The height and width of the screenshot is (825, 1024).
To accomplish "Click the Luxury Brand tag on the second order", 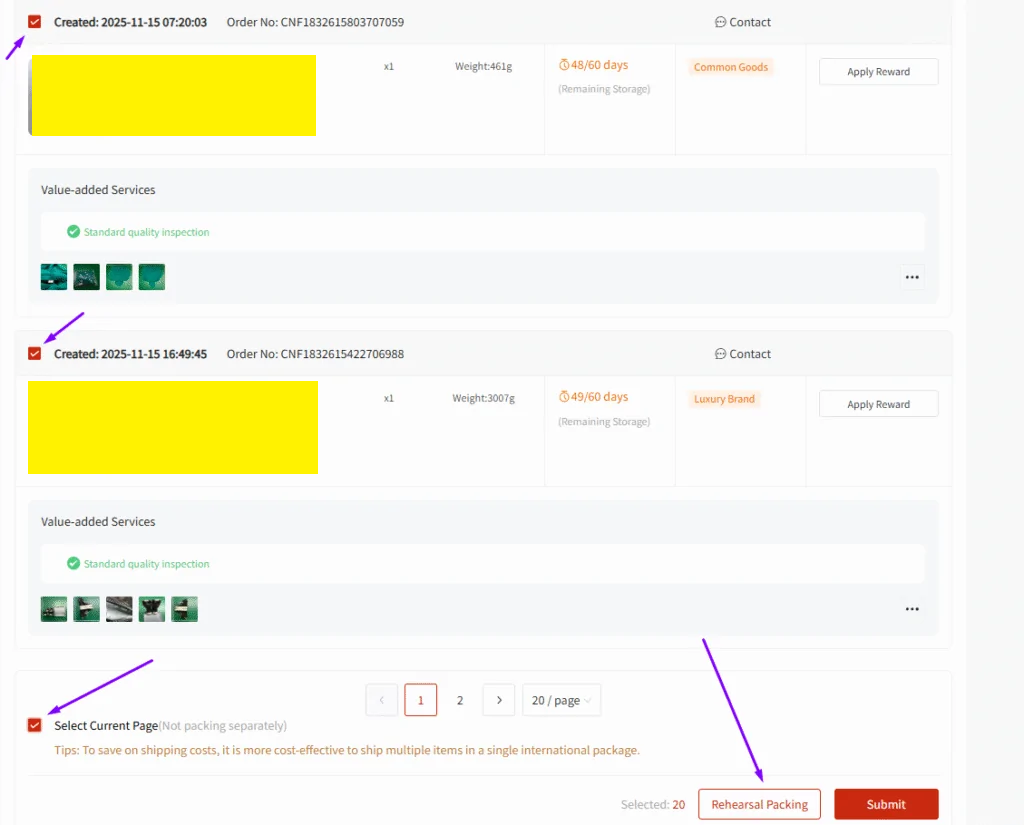I will pyautogui.click(x=724, y=398).
